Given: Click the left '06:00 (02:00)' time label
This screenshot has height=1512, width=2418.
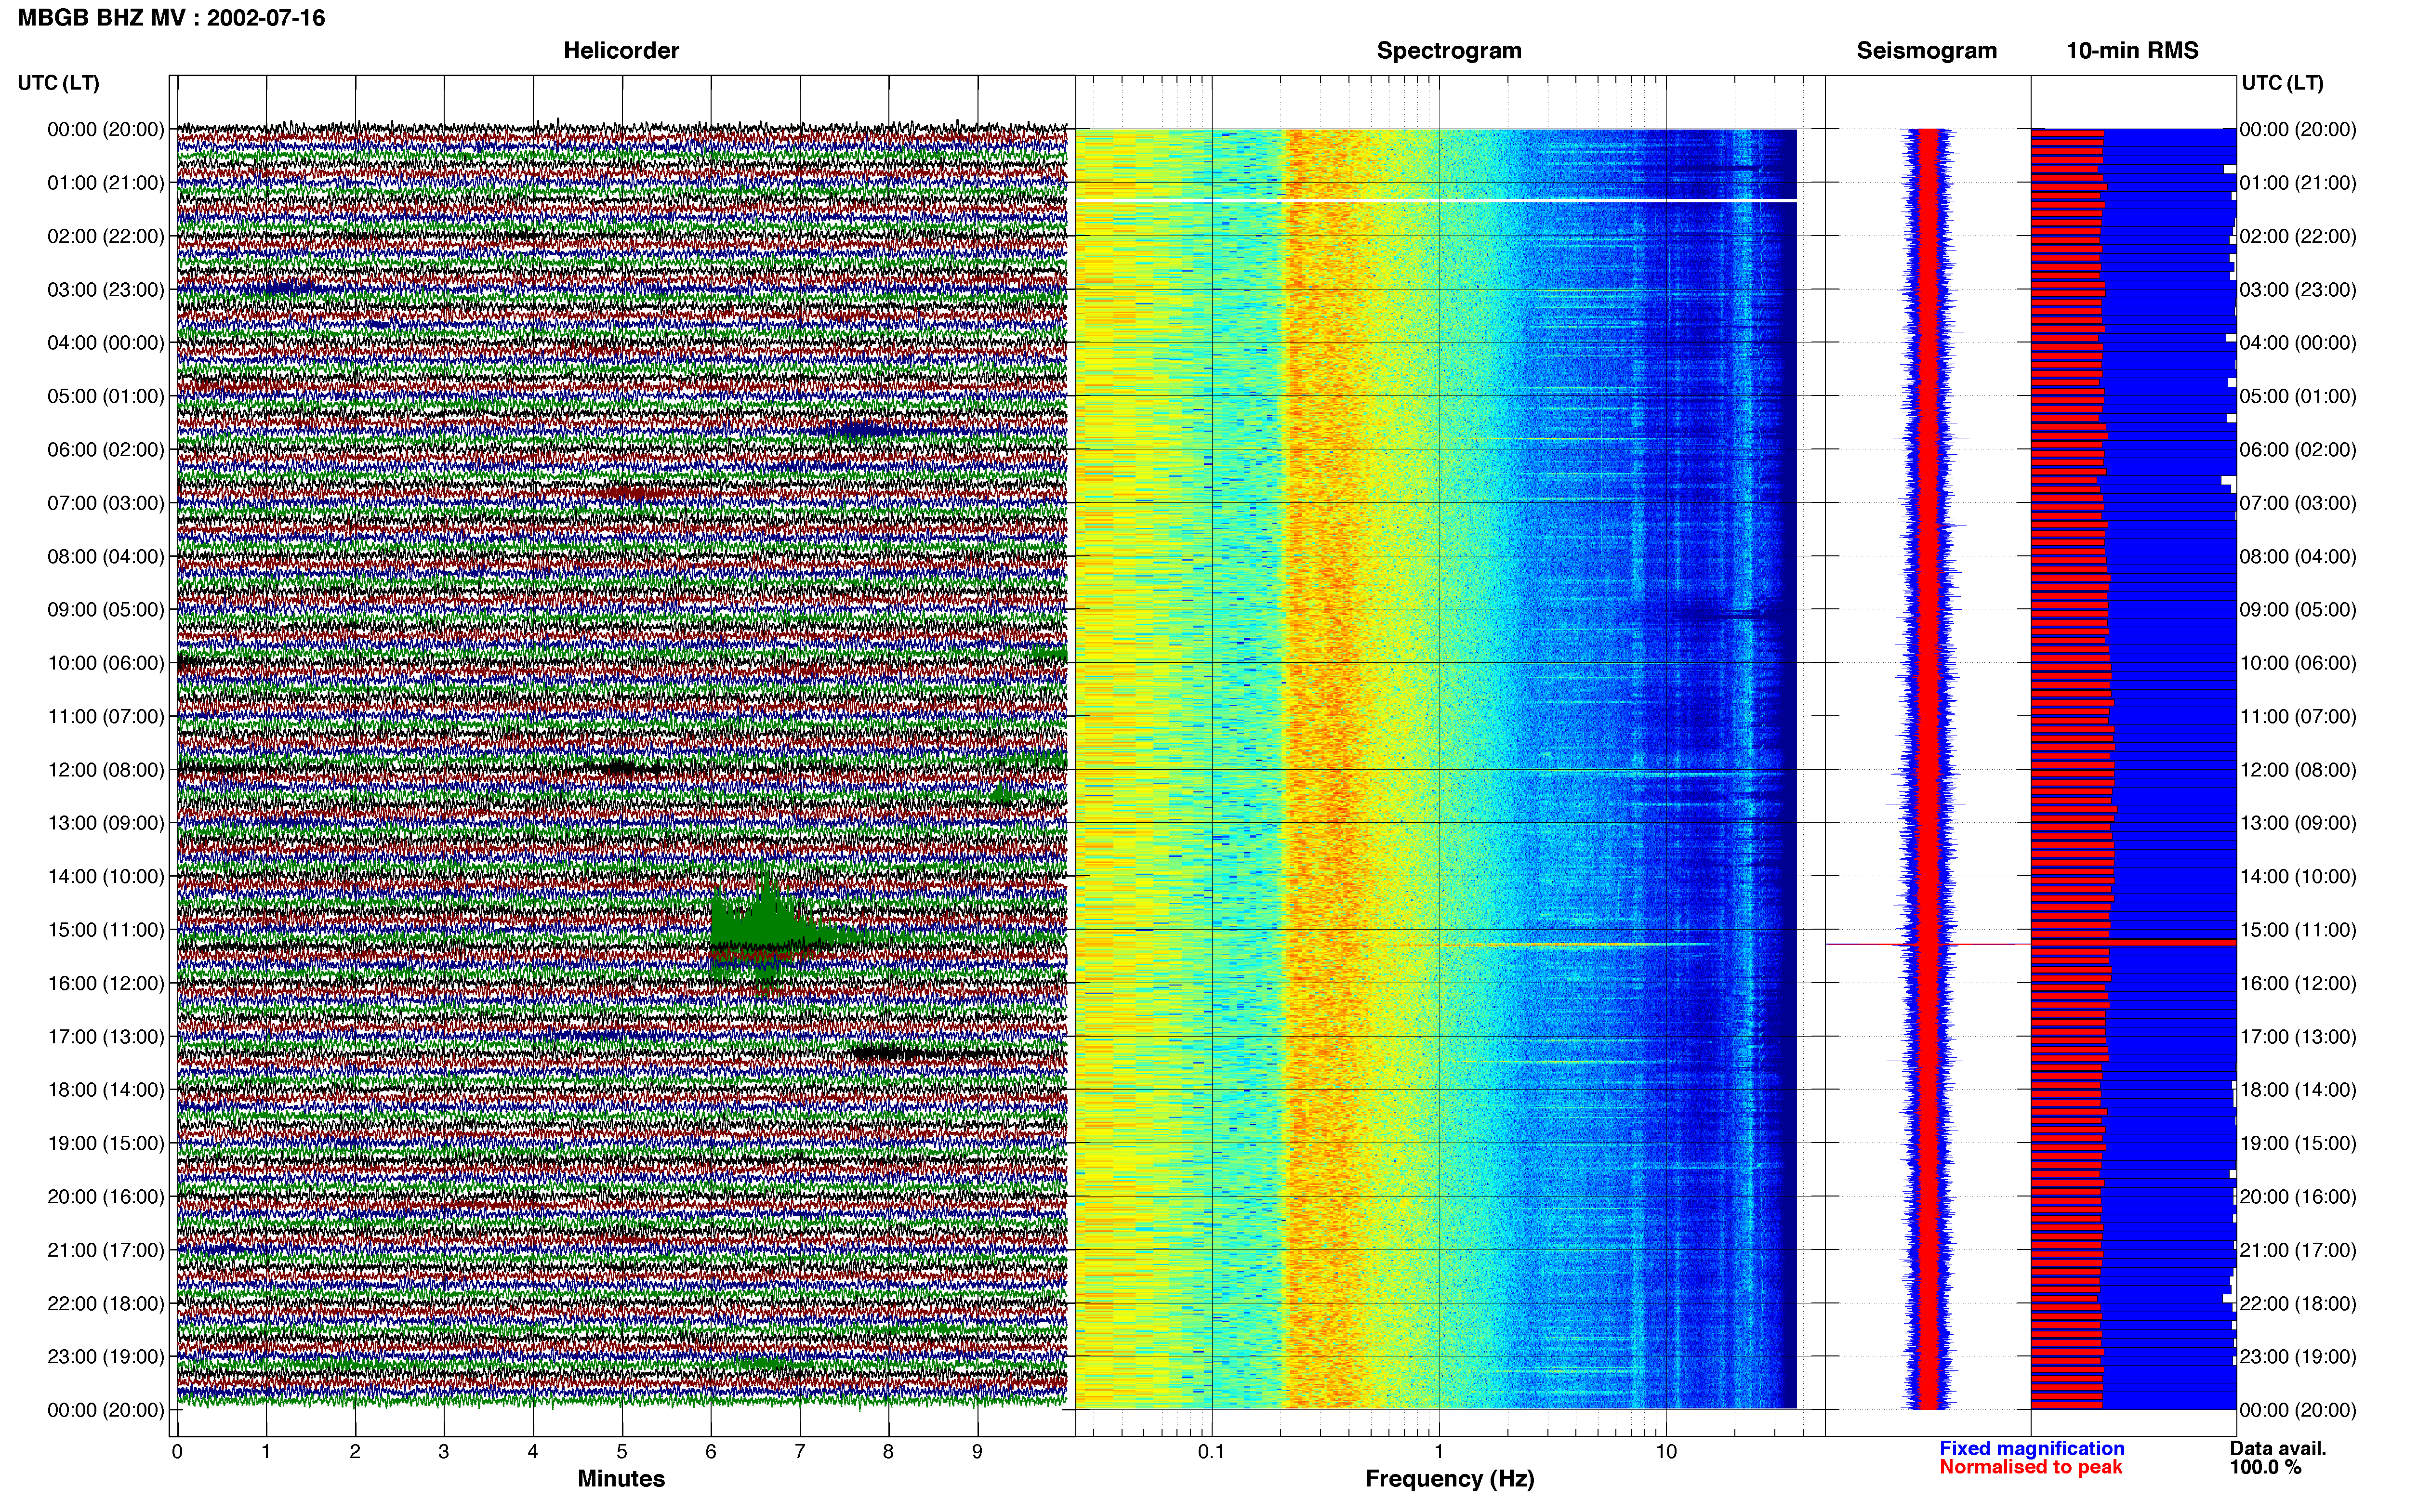Looking at the screenshot, I should click(106, 450).
